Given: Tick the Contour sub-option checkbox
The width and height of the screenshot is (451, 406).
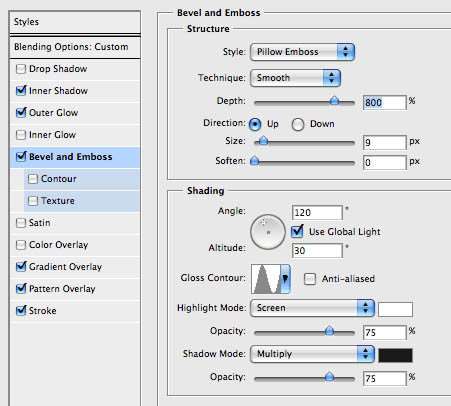Looking at the screenshot, I should (x=33, y=179).
